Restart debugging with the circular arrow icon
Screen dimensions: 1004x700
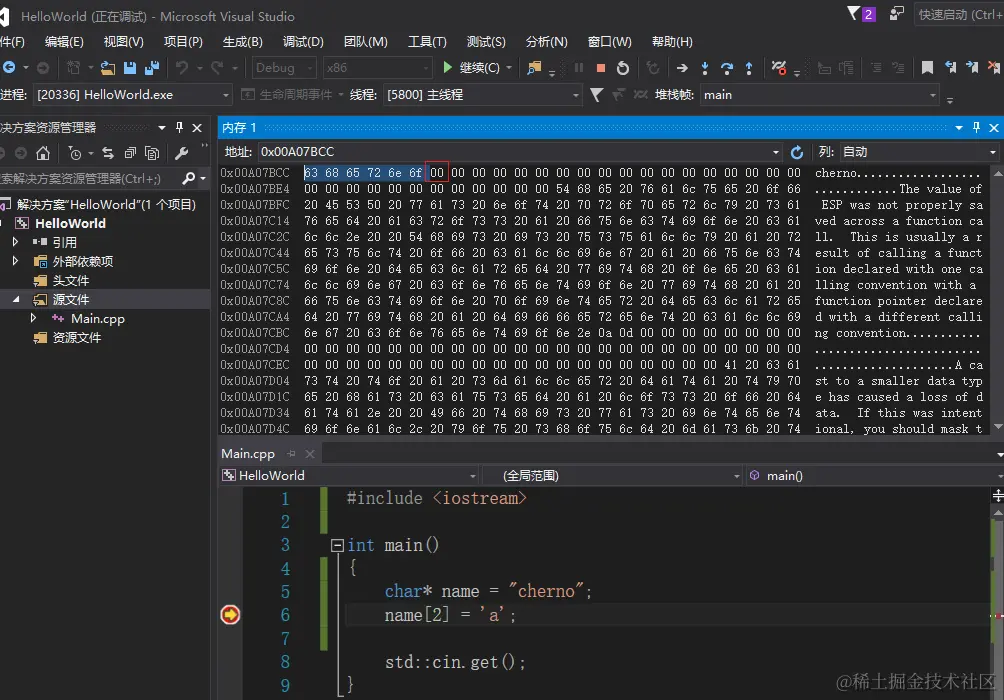pos(623,68)
